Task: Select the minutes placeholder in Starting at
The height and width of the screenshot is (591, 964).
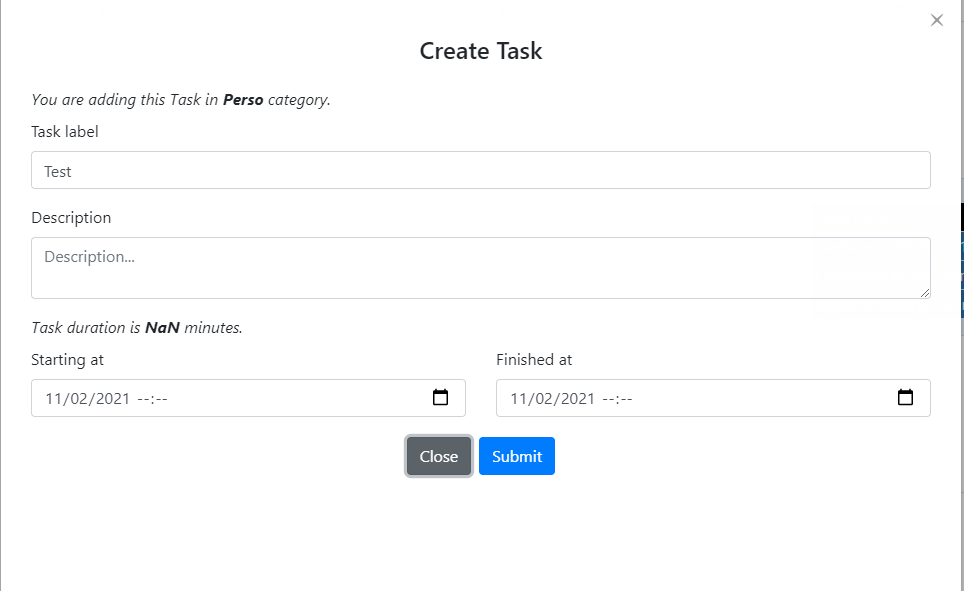Action: [x=160, y=398]
